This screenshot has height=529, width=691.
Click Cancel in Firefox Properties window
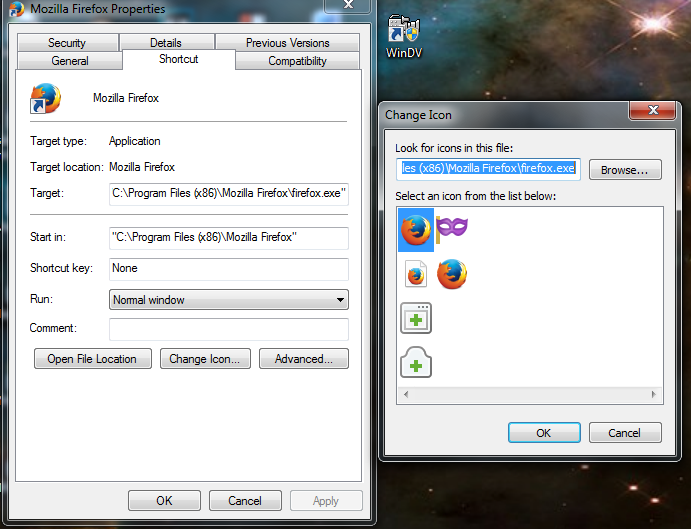[245, 501]
